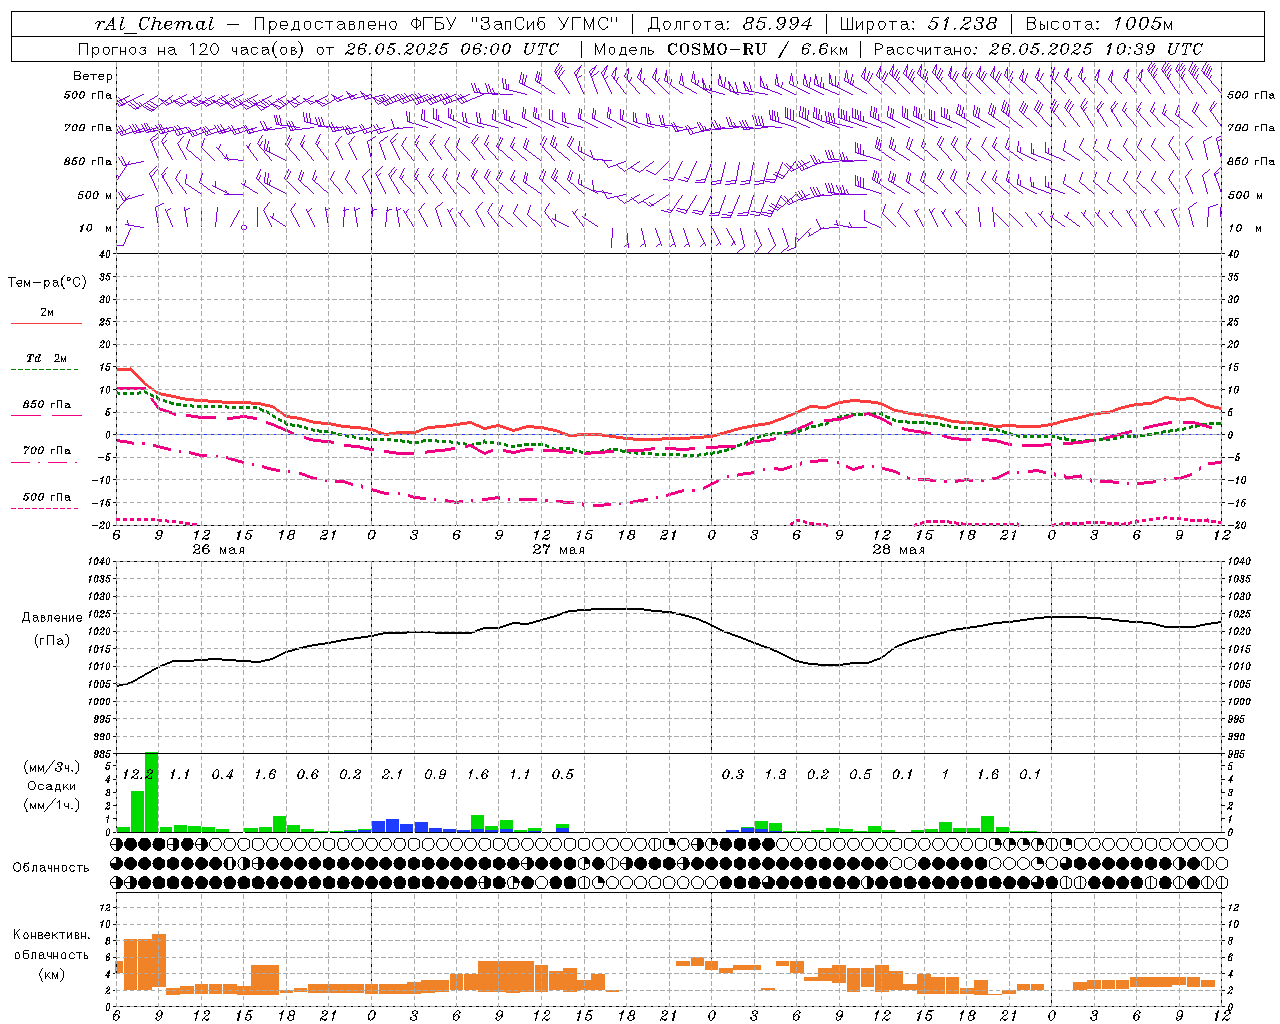Click the Долгота: 85.994 header field
Viewport: 1280px width, 1024px height.
pyautogui.click(x=734, y=24)
